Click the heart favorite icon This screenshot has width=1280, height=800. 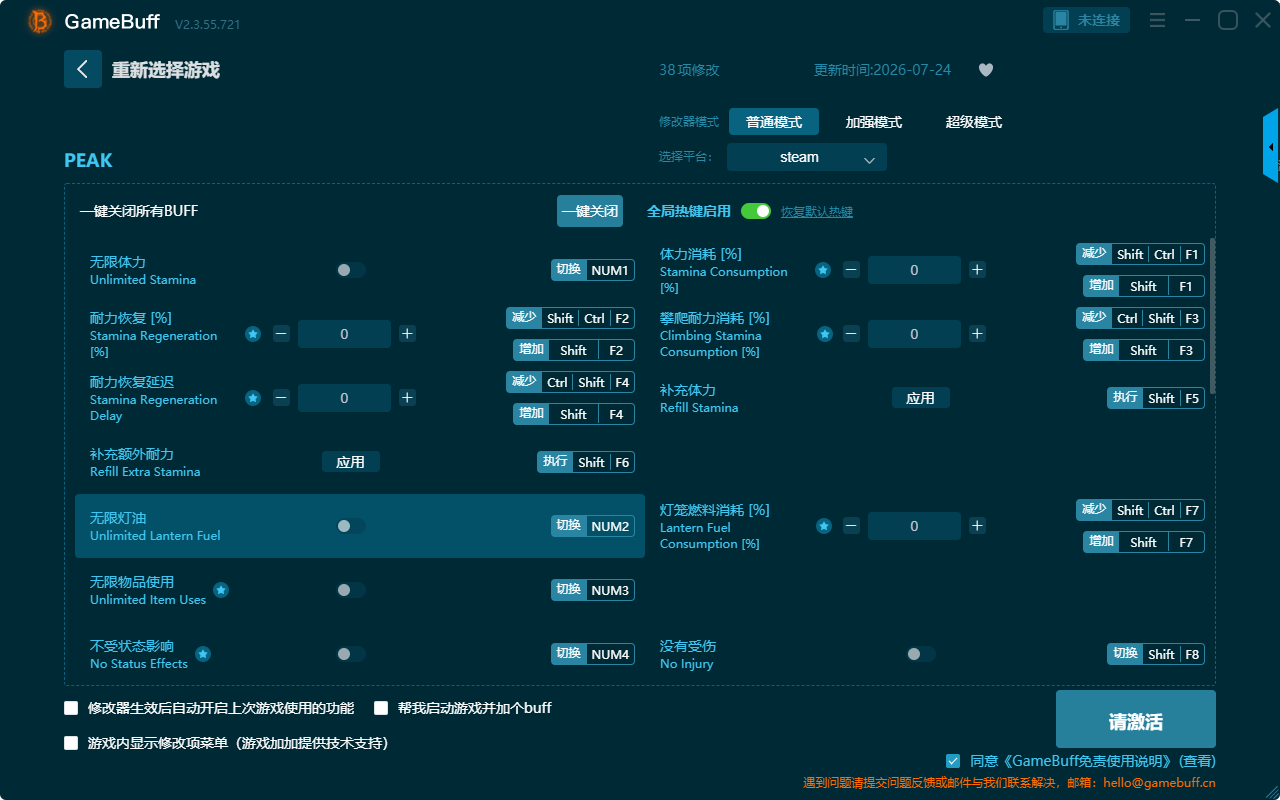coord(986,70)
